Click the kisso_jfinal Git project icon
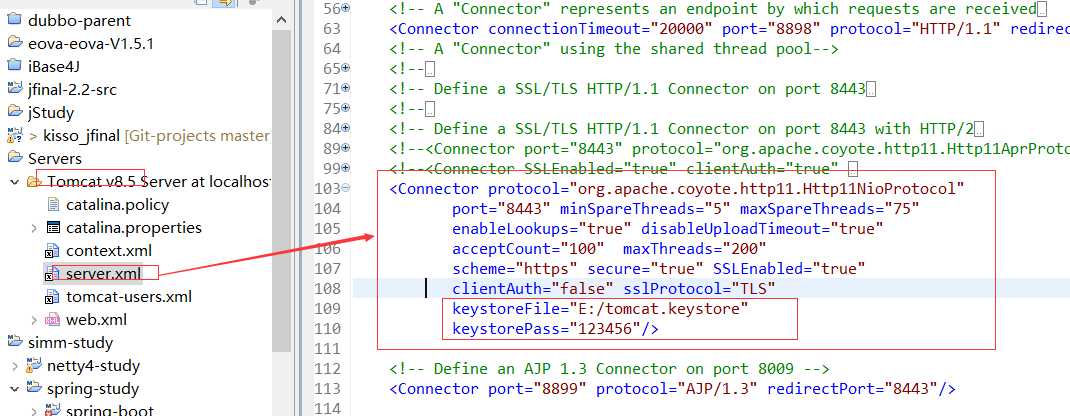Viewport: 1070px width, 416px height. 14,134
